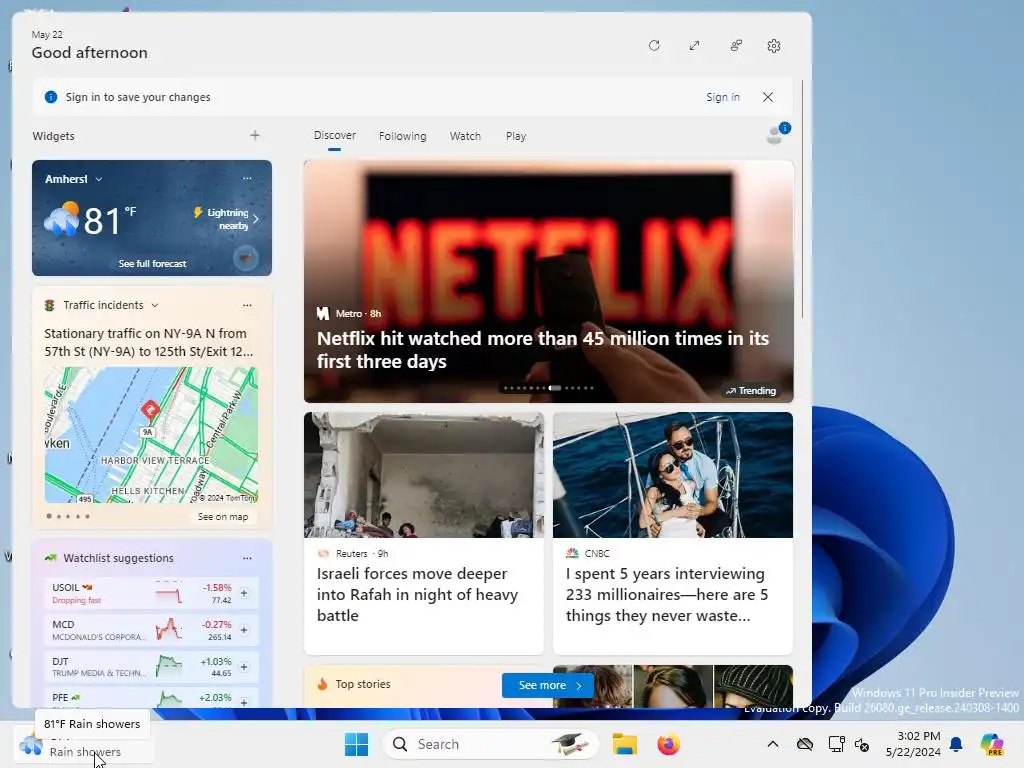Open Watchlist suggestions more options
Image resolution: width=1024 pixels, height=768 pixels.
(247, 558)
